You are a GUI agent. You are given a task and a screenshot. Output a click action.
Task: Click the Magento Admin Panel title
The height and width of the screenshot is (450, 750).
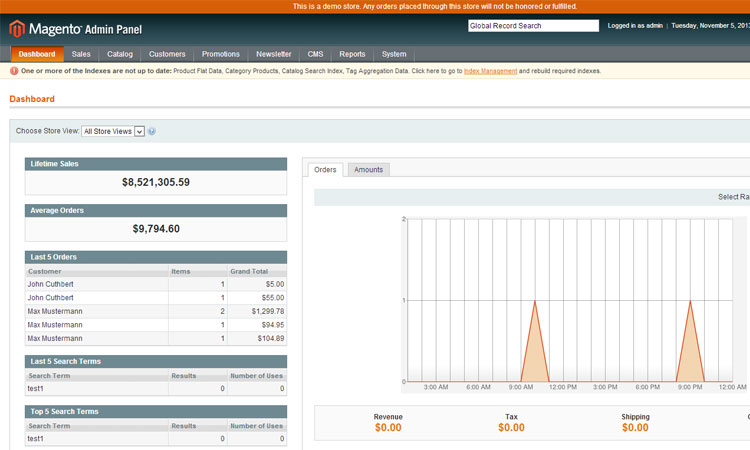(85, 29)
